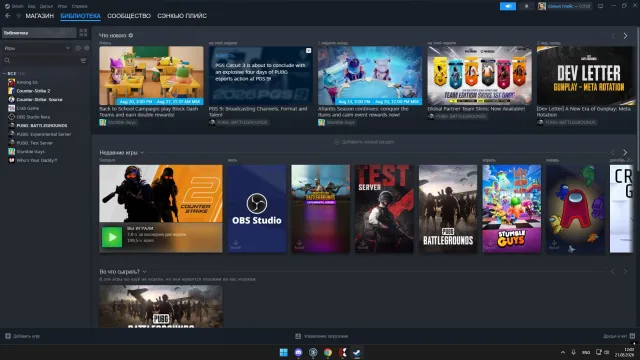Select PUBG: Test Server in list
The image size is (640, 360).
[35, 143]
